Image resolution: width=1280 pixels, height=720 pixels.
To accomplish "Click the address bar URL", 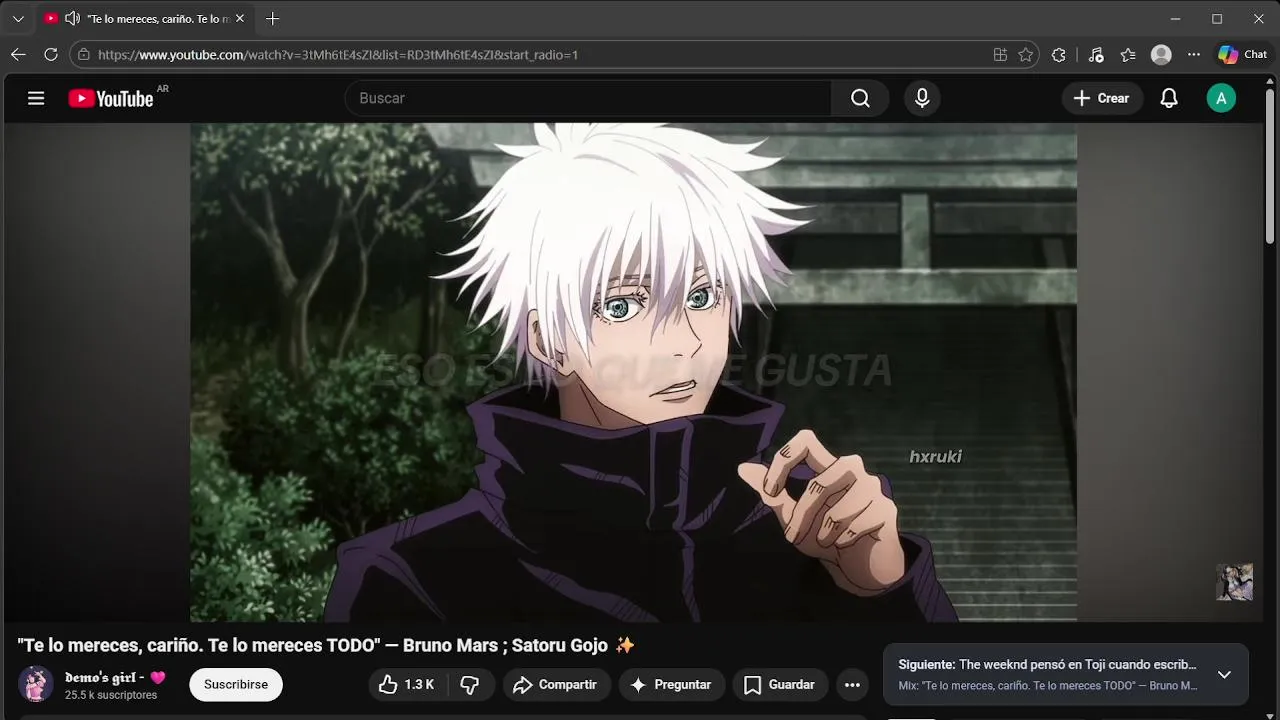I will [338, 55].
